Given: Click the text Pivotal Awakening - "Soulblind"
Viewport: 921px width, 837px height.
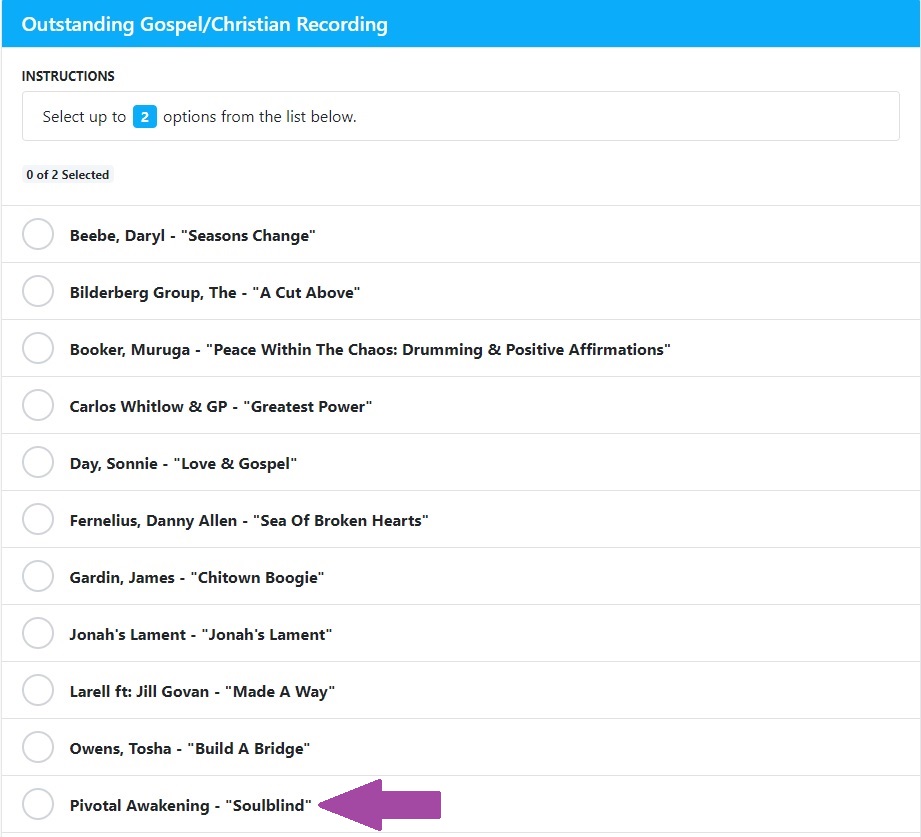Looking at the screenshot, I should 190,805.
